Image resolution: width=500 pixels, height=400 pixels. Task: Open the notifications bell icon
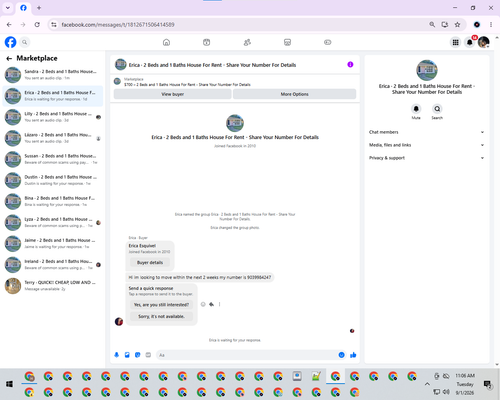tap(470, 42)
